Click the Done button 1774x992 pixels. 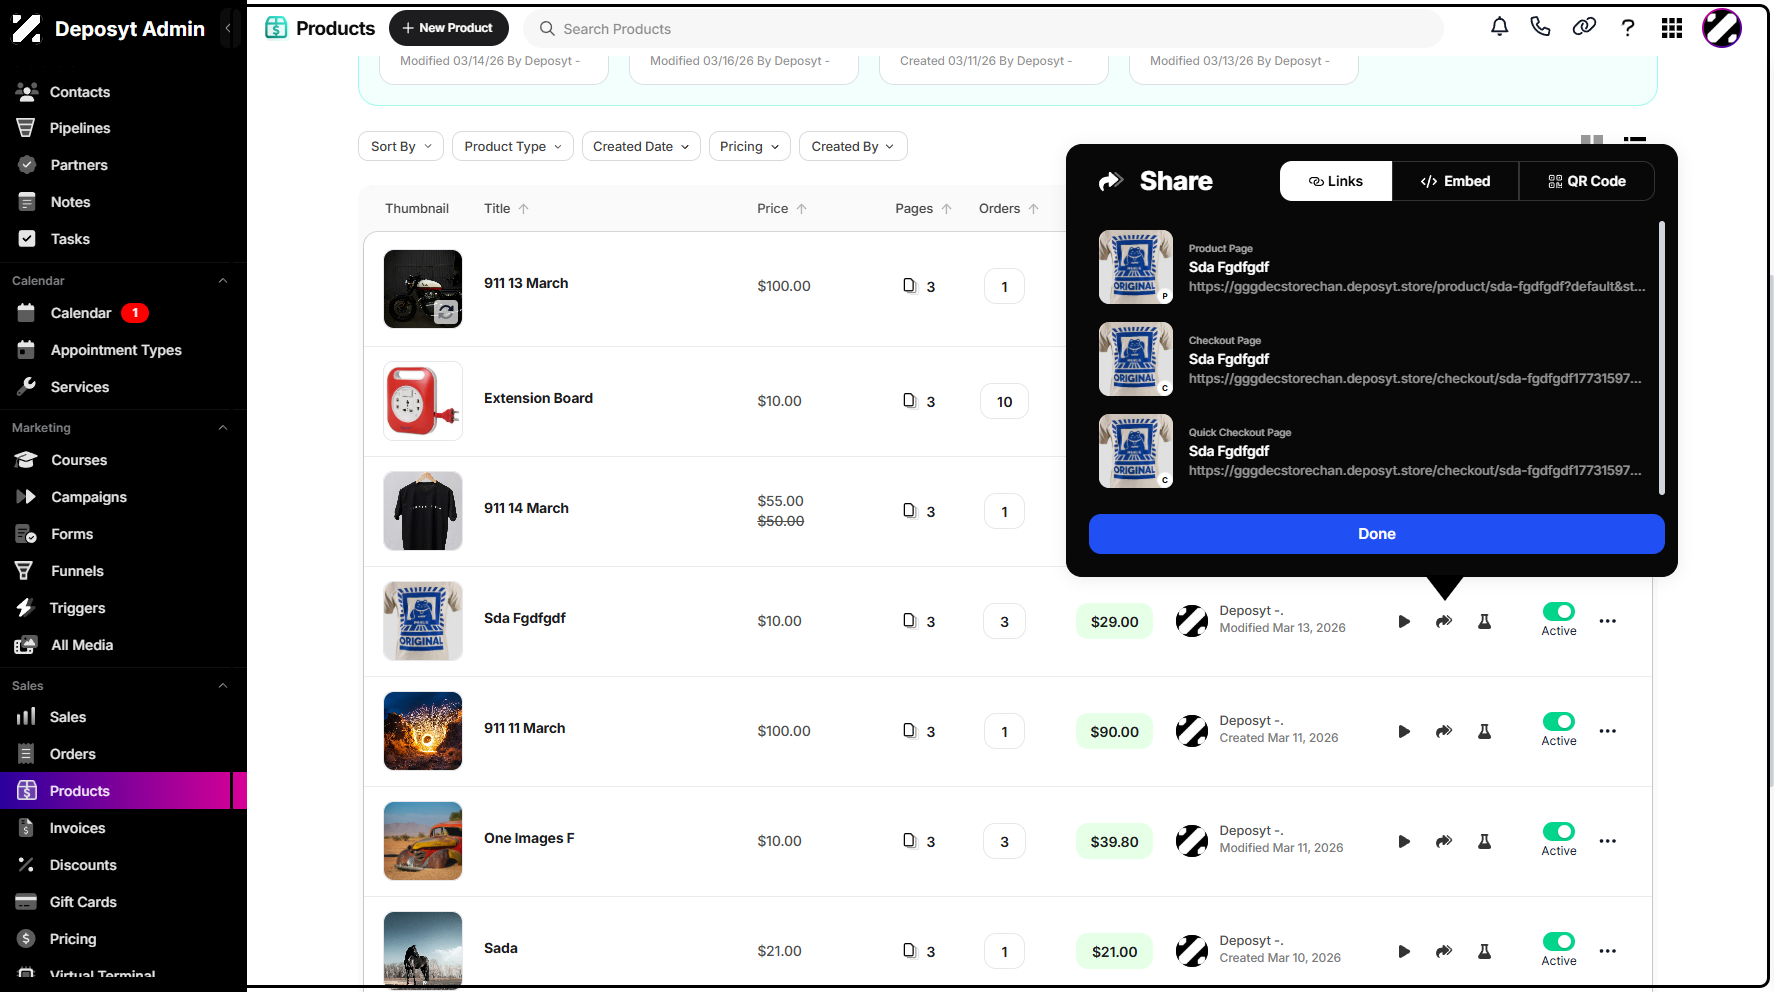[1377, 534]
